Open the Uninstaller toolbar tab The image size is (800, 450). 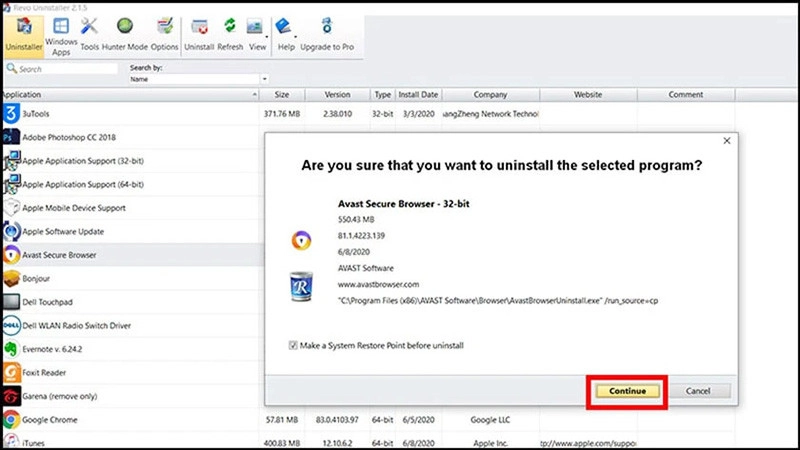click(x=23, y=35)
